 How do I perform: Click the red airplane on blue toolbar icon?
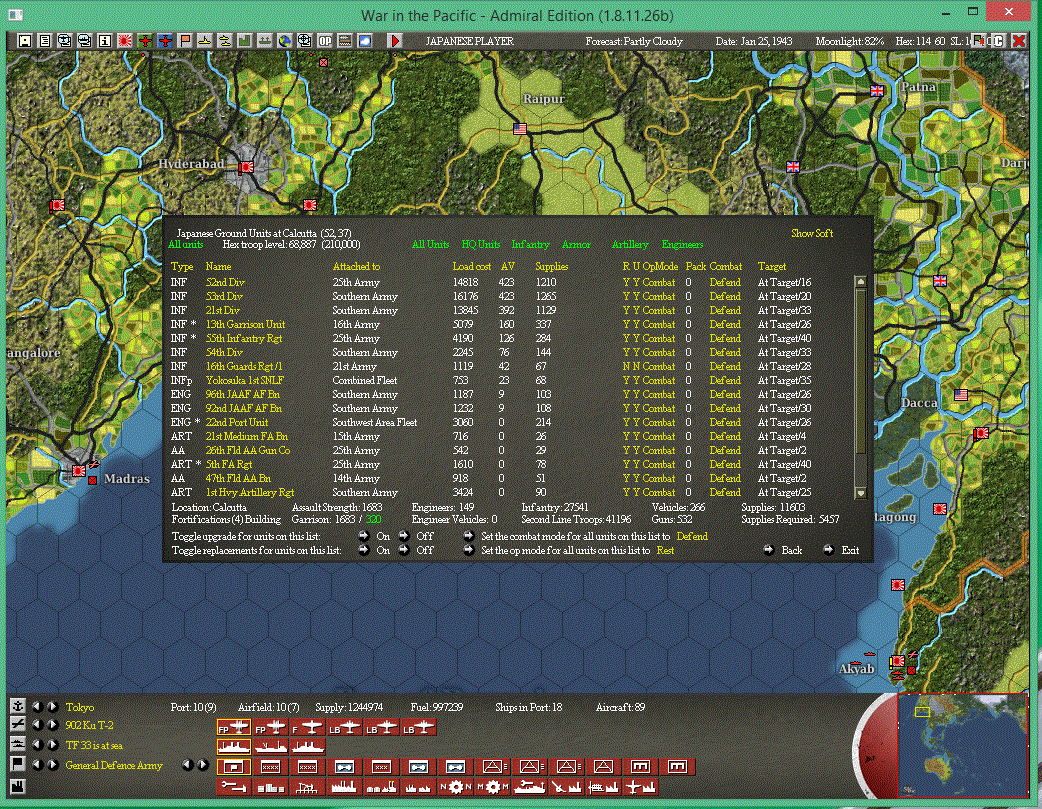(165, 41)
